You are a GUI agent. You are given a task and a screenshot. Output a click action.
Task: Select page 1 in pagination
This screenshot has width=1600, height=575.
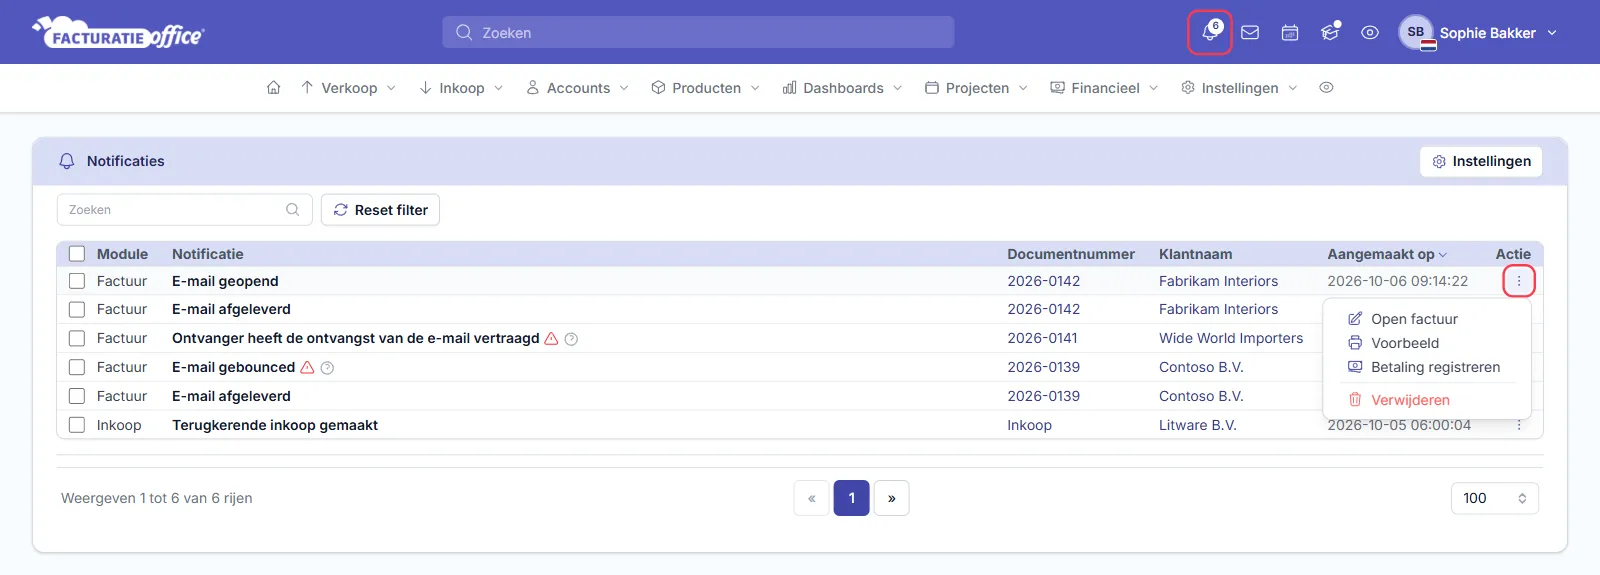pos(851,498)
